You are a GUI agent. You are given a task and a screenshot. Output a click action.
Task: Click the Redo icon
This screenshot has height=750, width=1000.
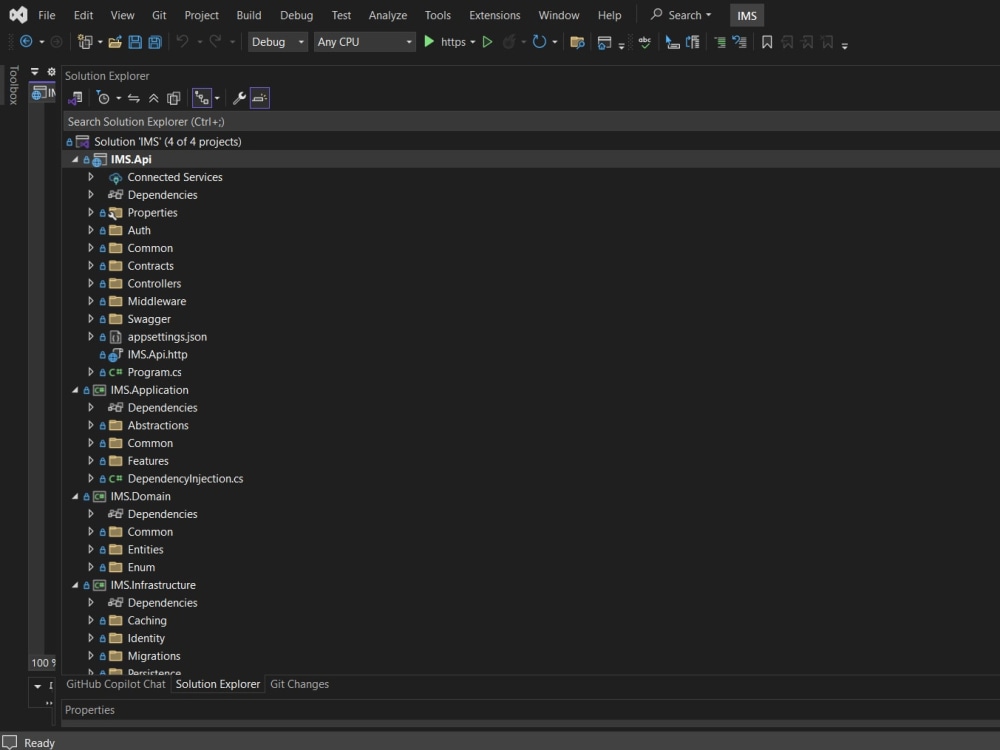coord(216,42)
